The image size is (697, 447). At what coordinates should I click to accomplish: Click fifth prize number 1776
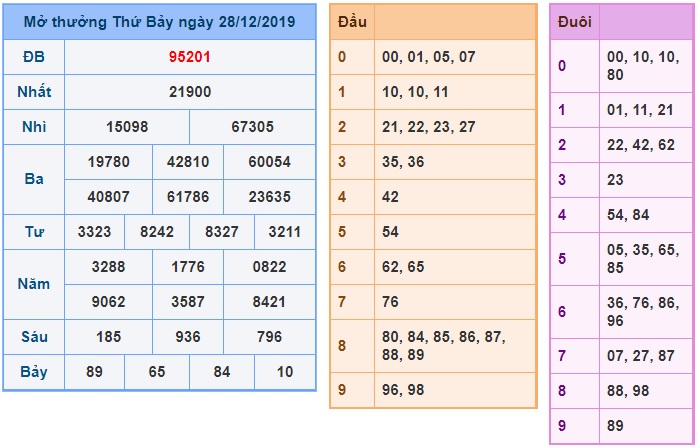pyautogui.click(x=188, y=267)
